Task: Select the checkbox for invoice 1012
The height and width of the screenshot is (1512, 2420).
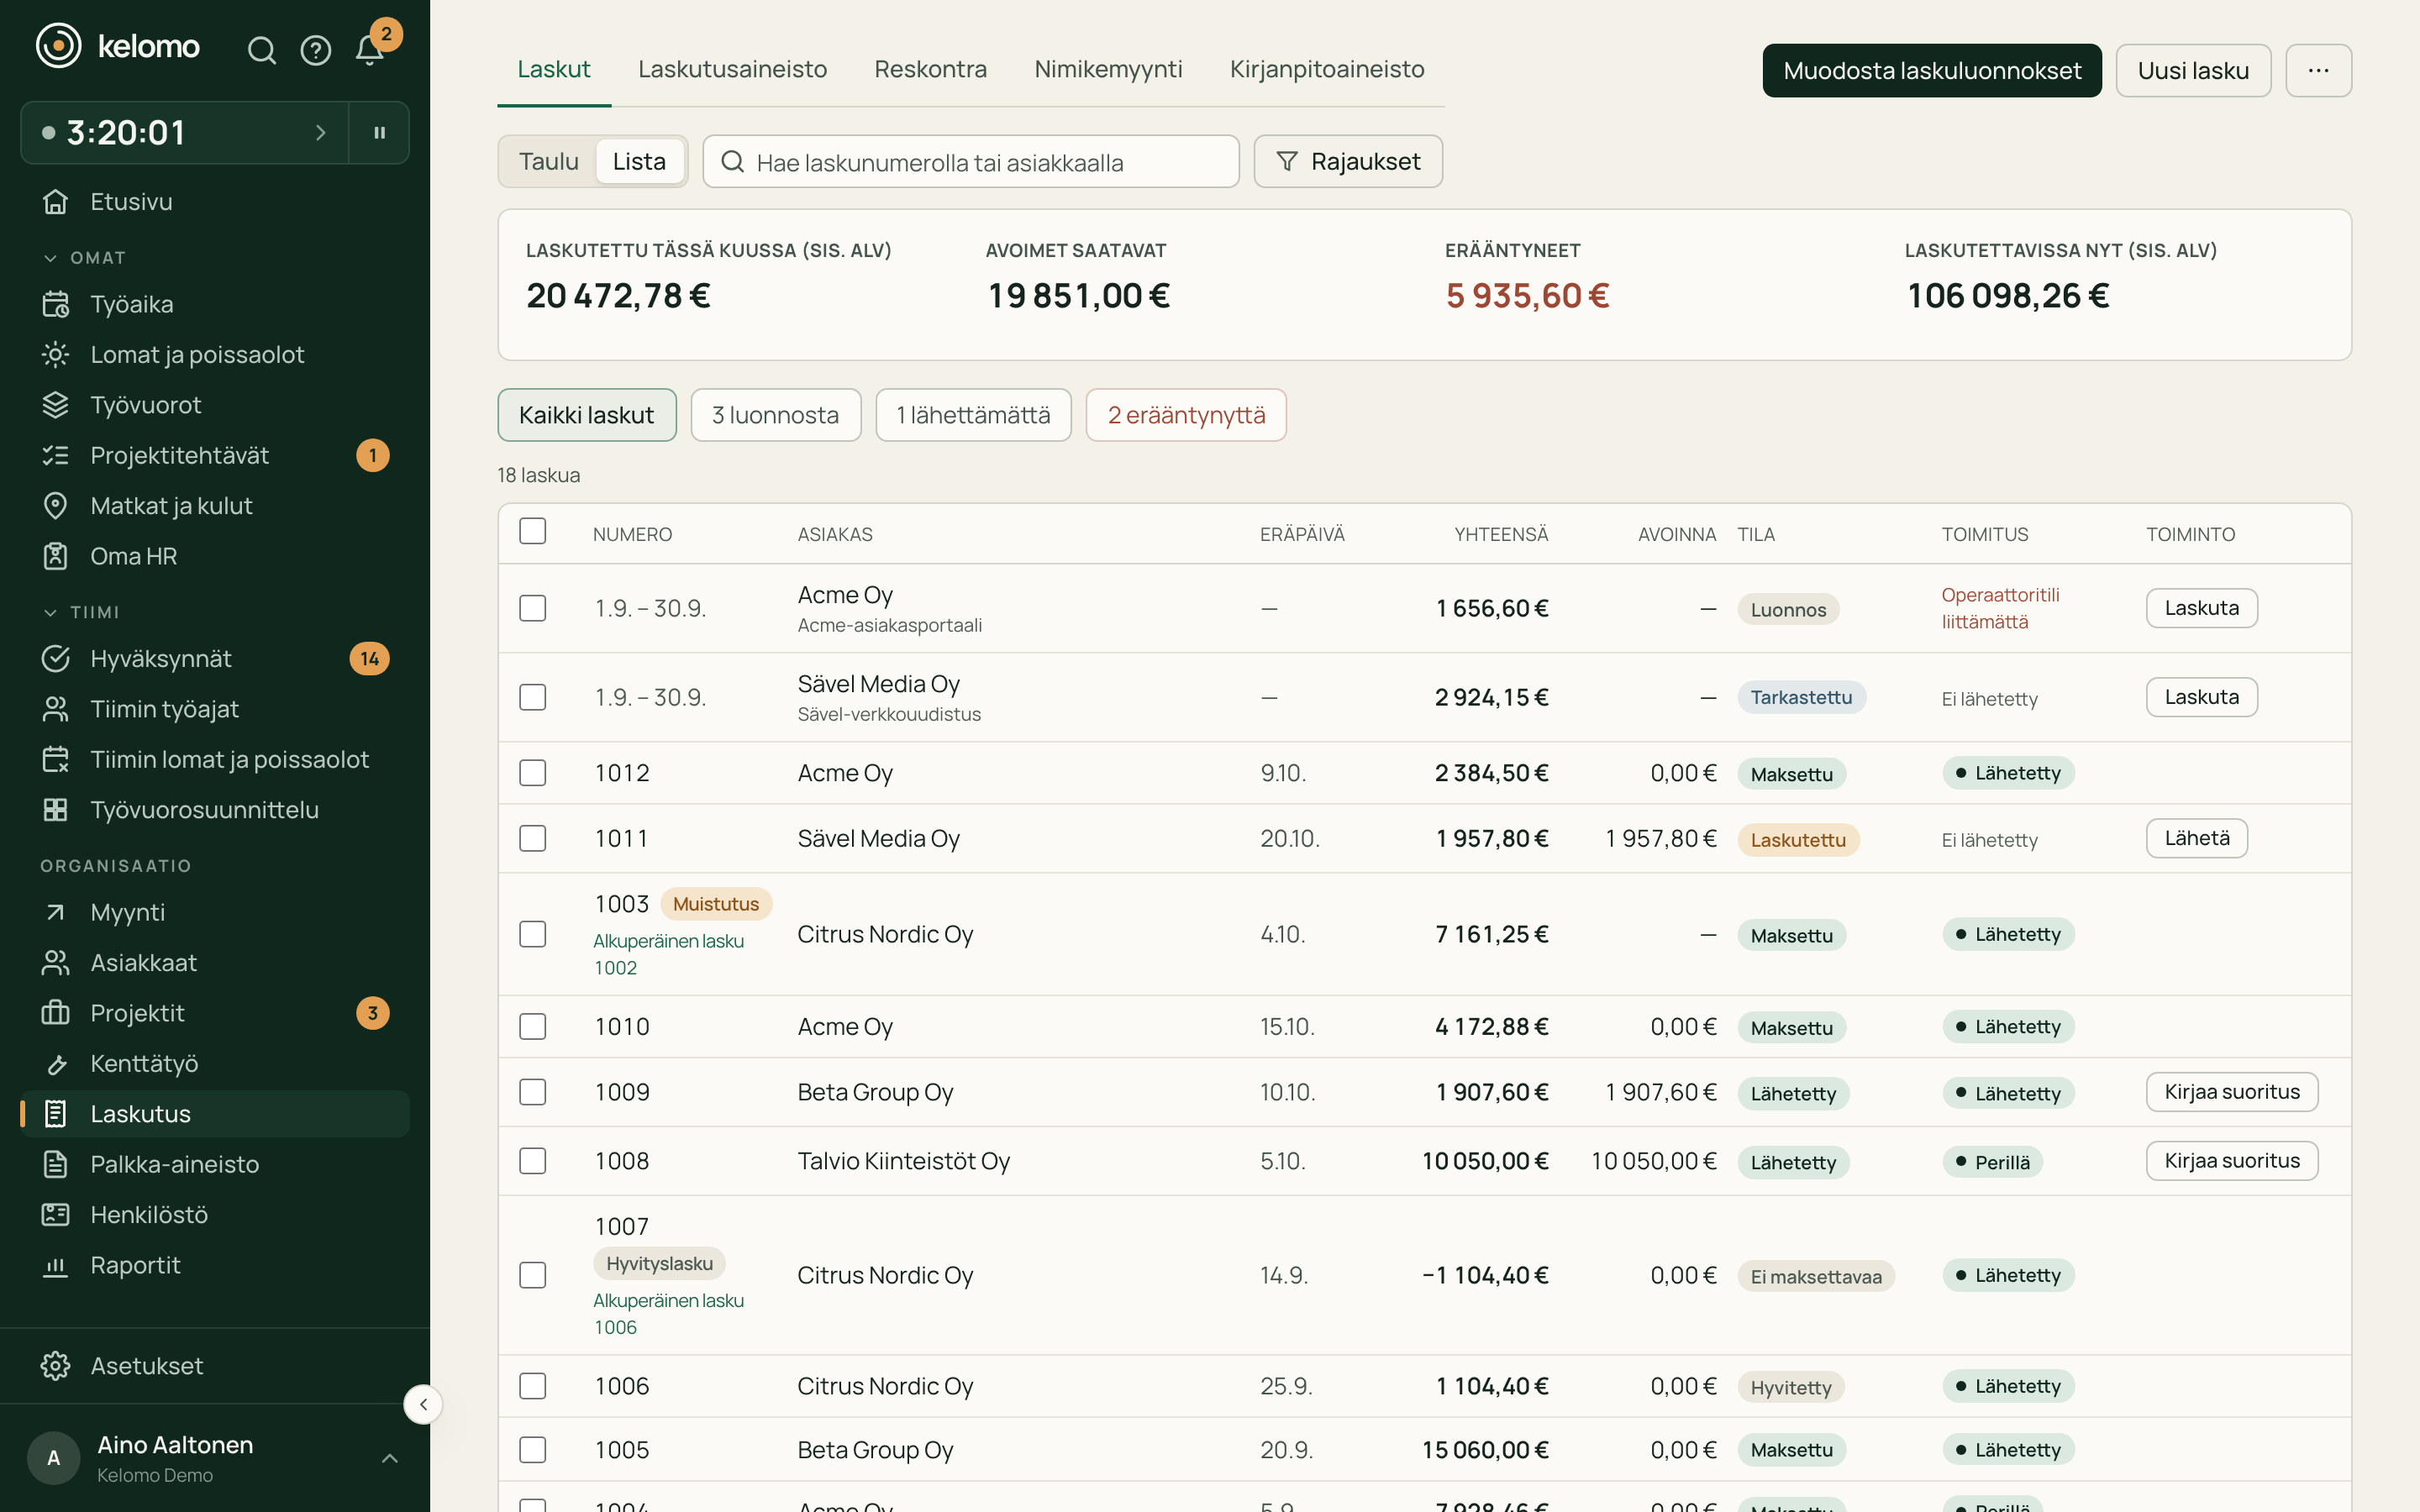Action: click(533, 773)
